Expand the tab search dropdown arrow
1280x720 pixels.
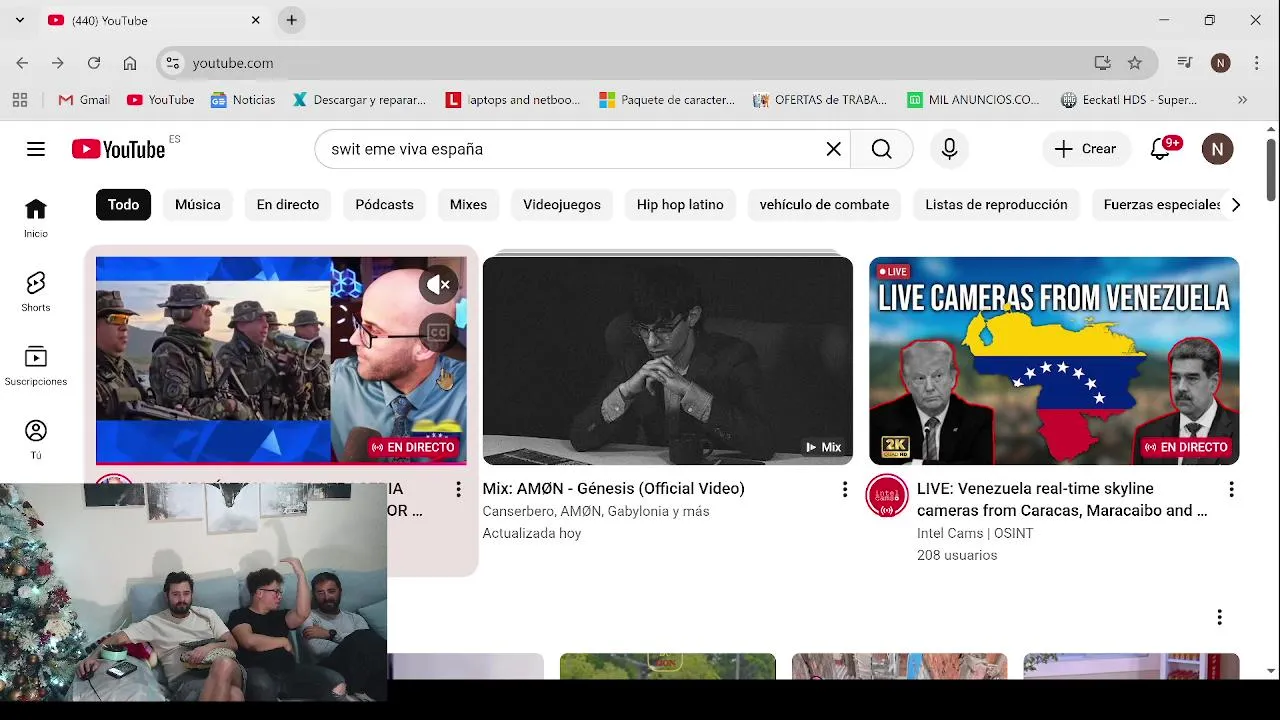[19, 20]
